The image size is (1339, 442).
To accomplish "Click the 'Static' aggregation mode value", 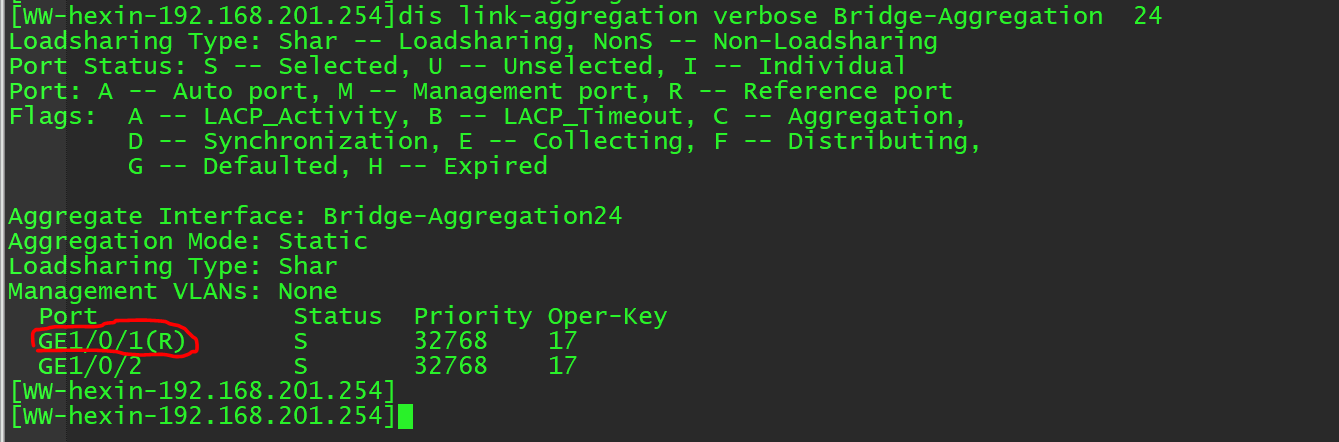I will pyautogui.click(x=323, y=241).
